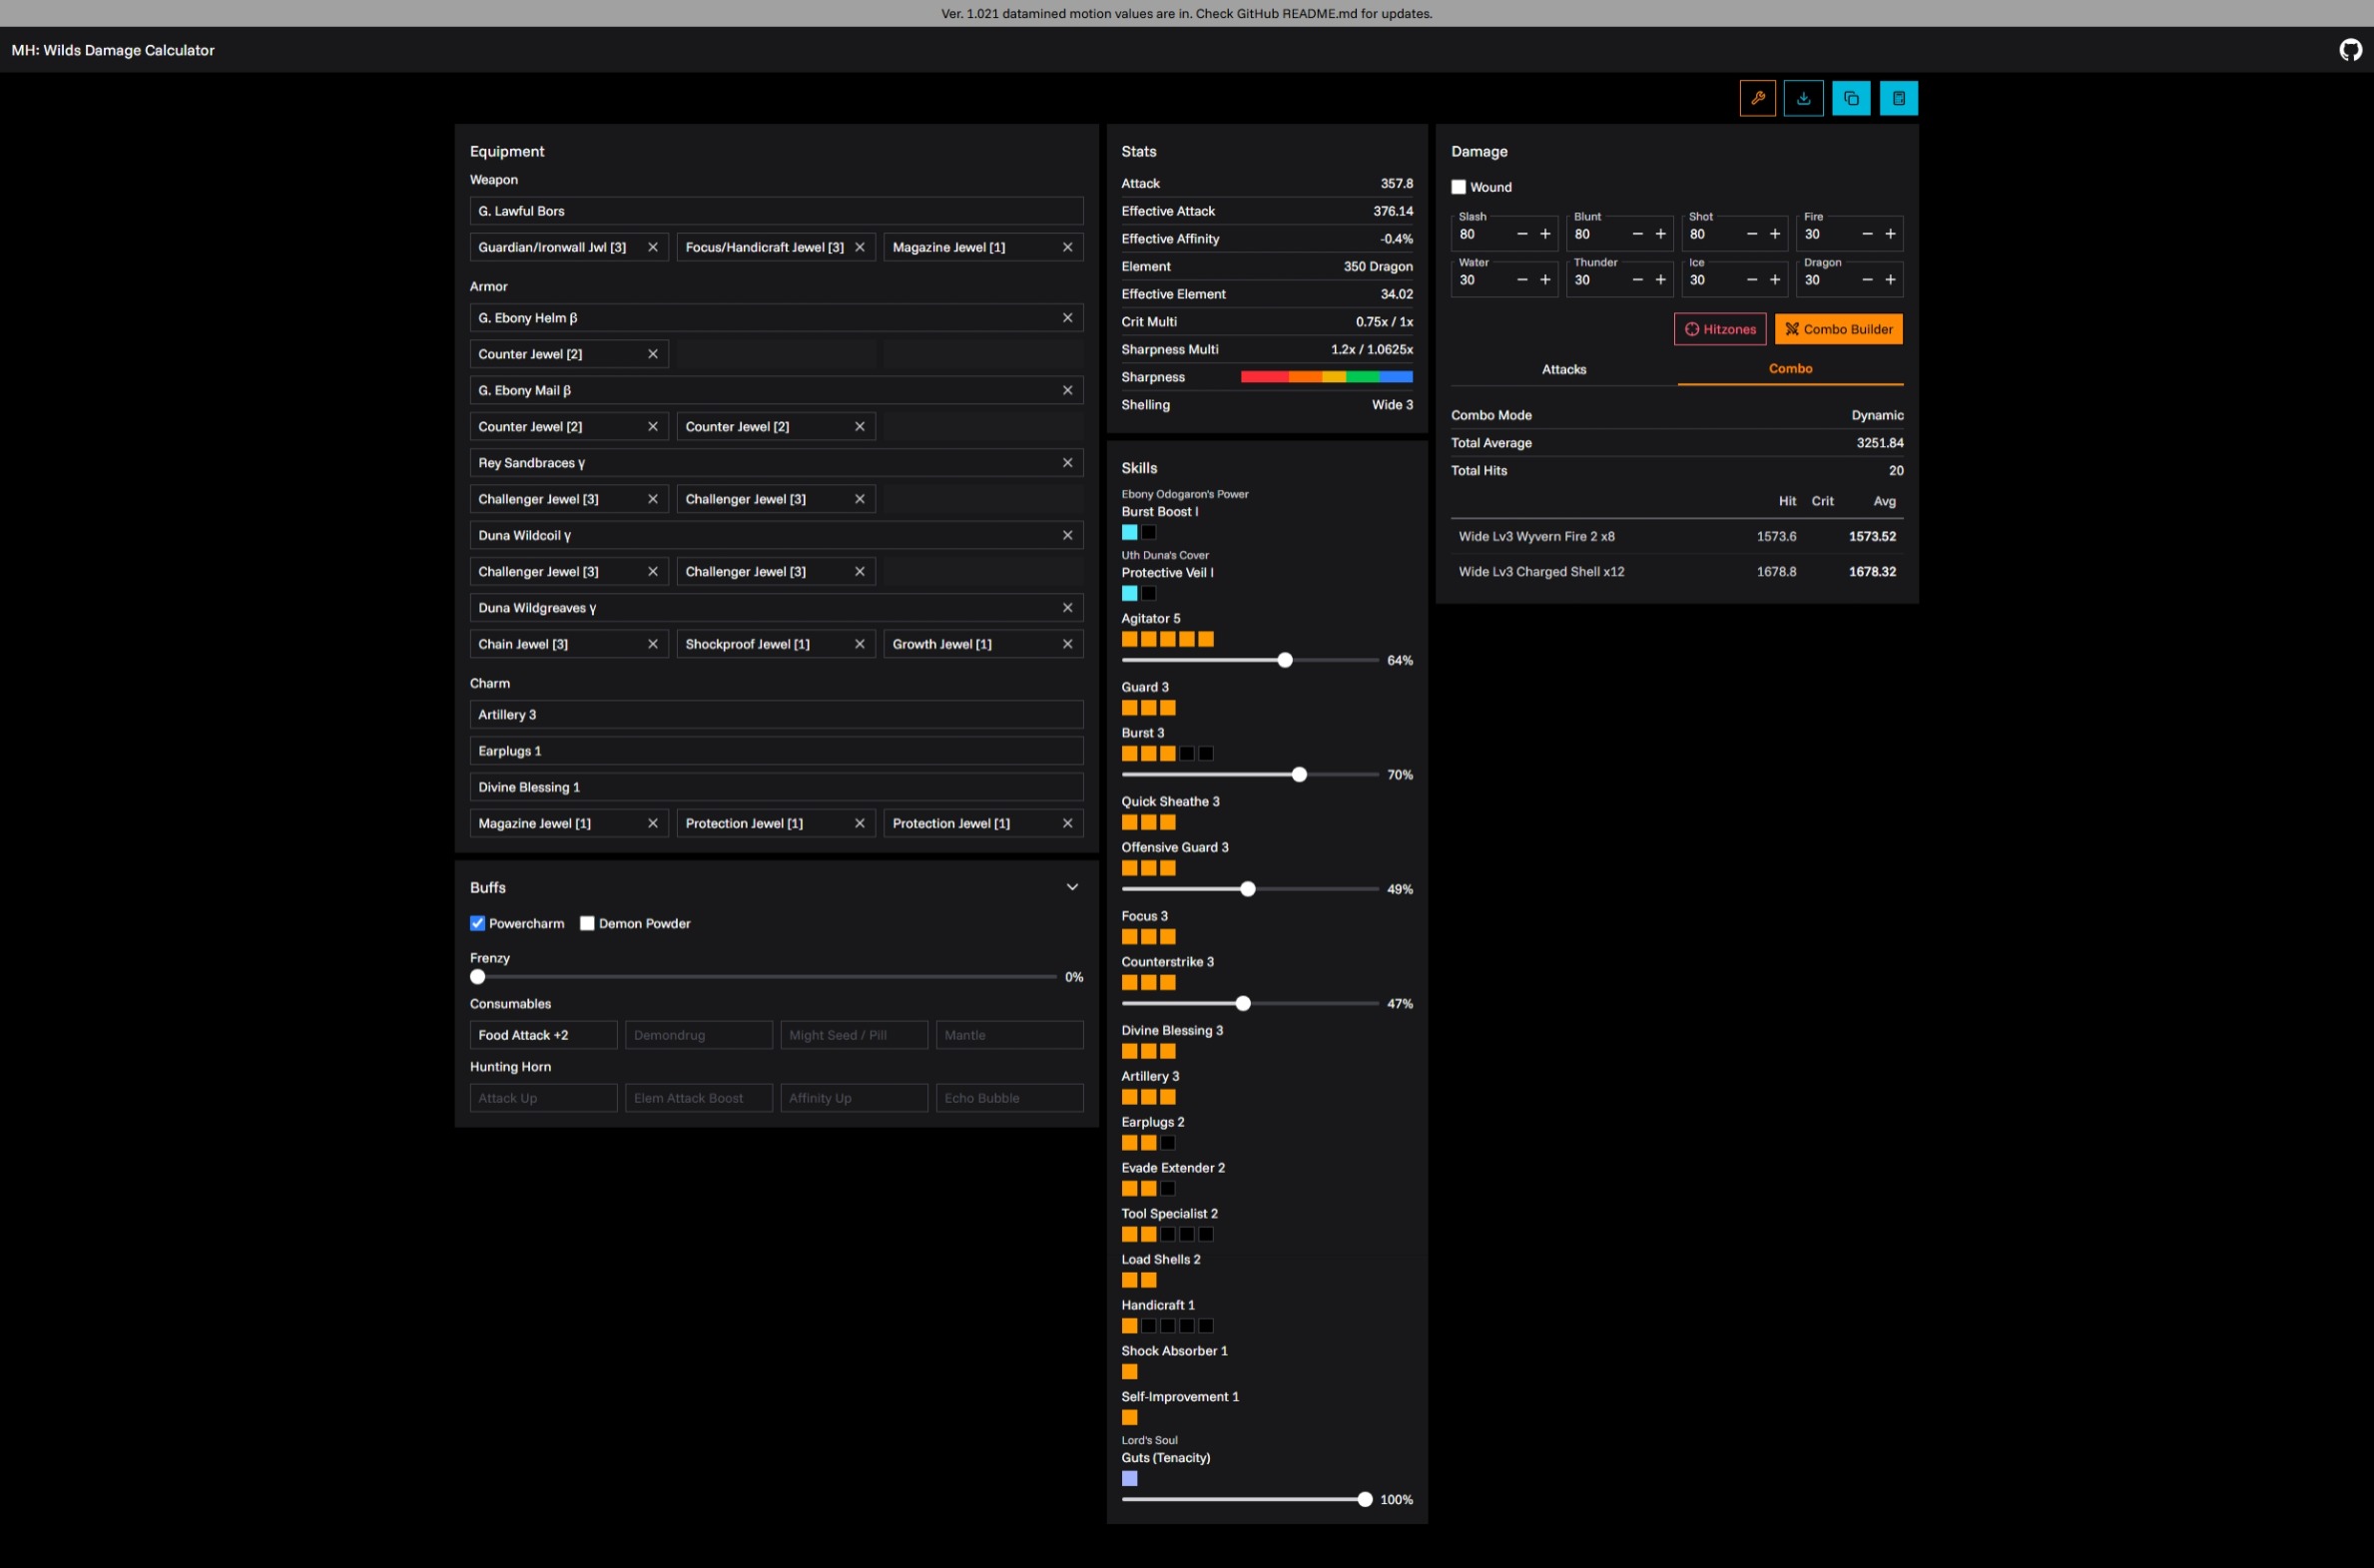The width and height of the screenshot is (2374, 1568).
Task: Clear the G. Ebony Helm β armor
Action: [1067, 318]
